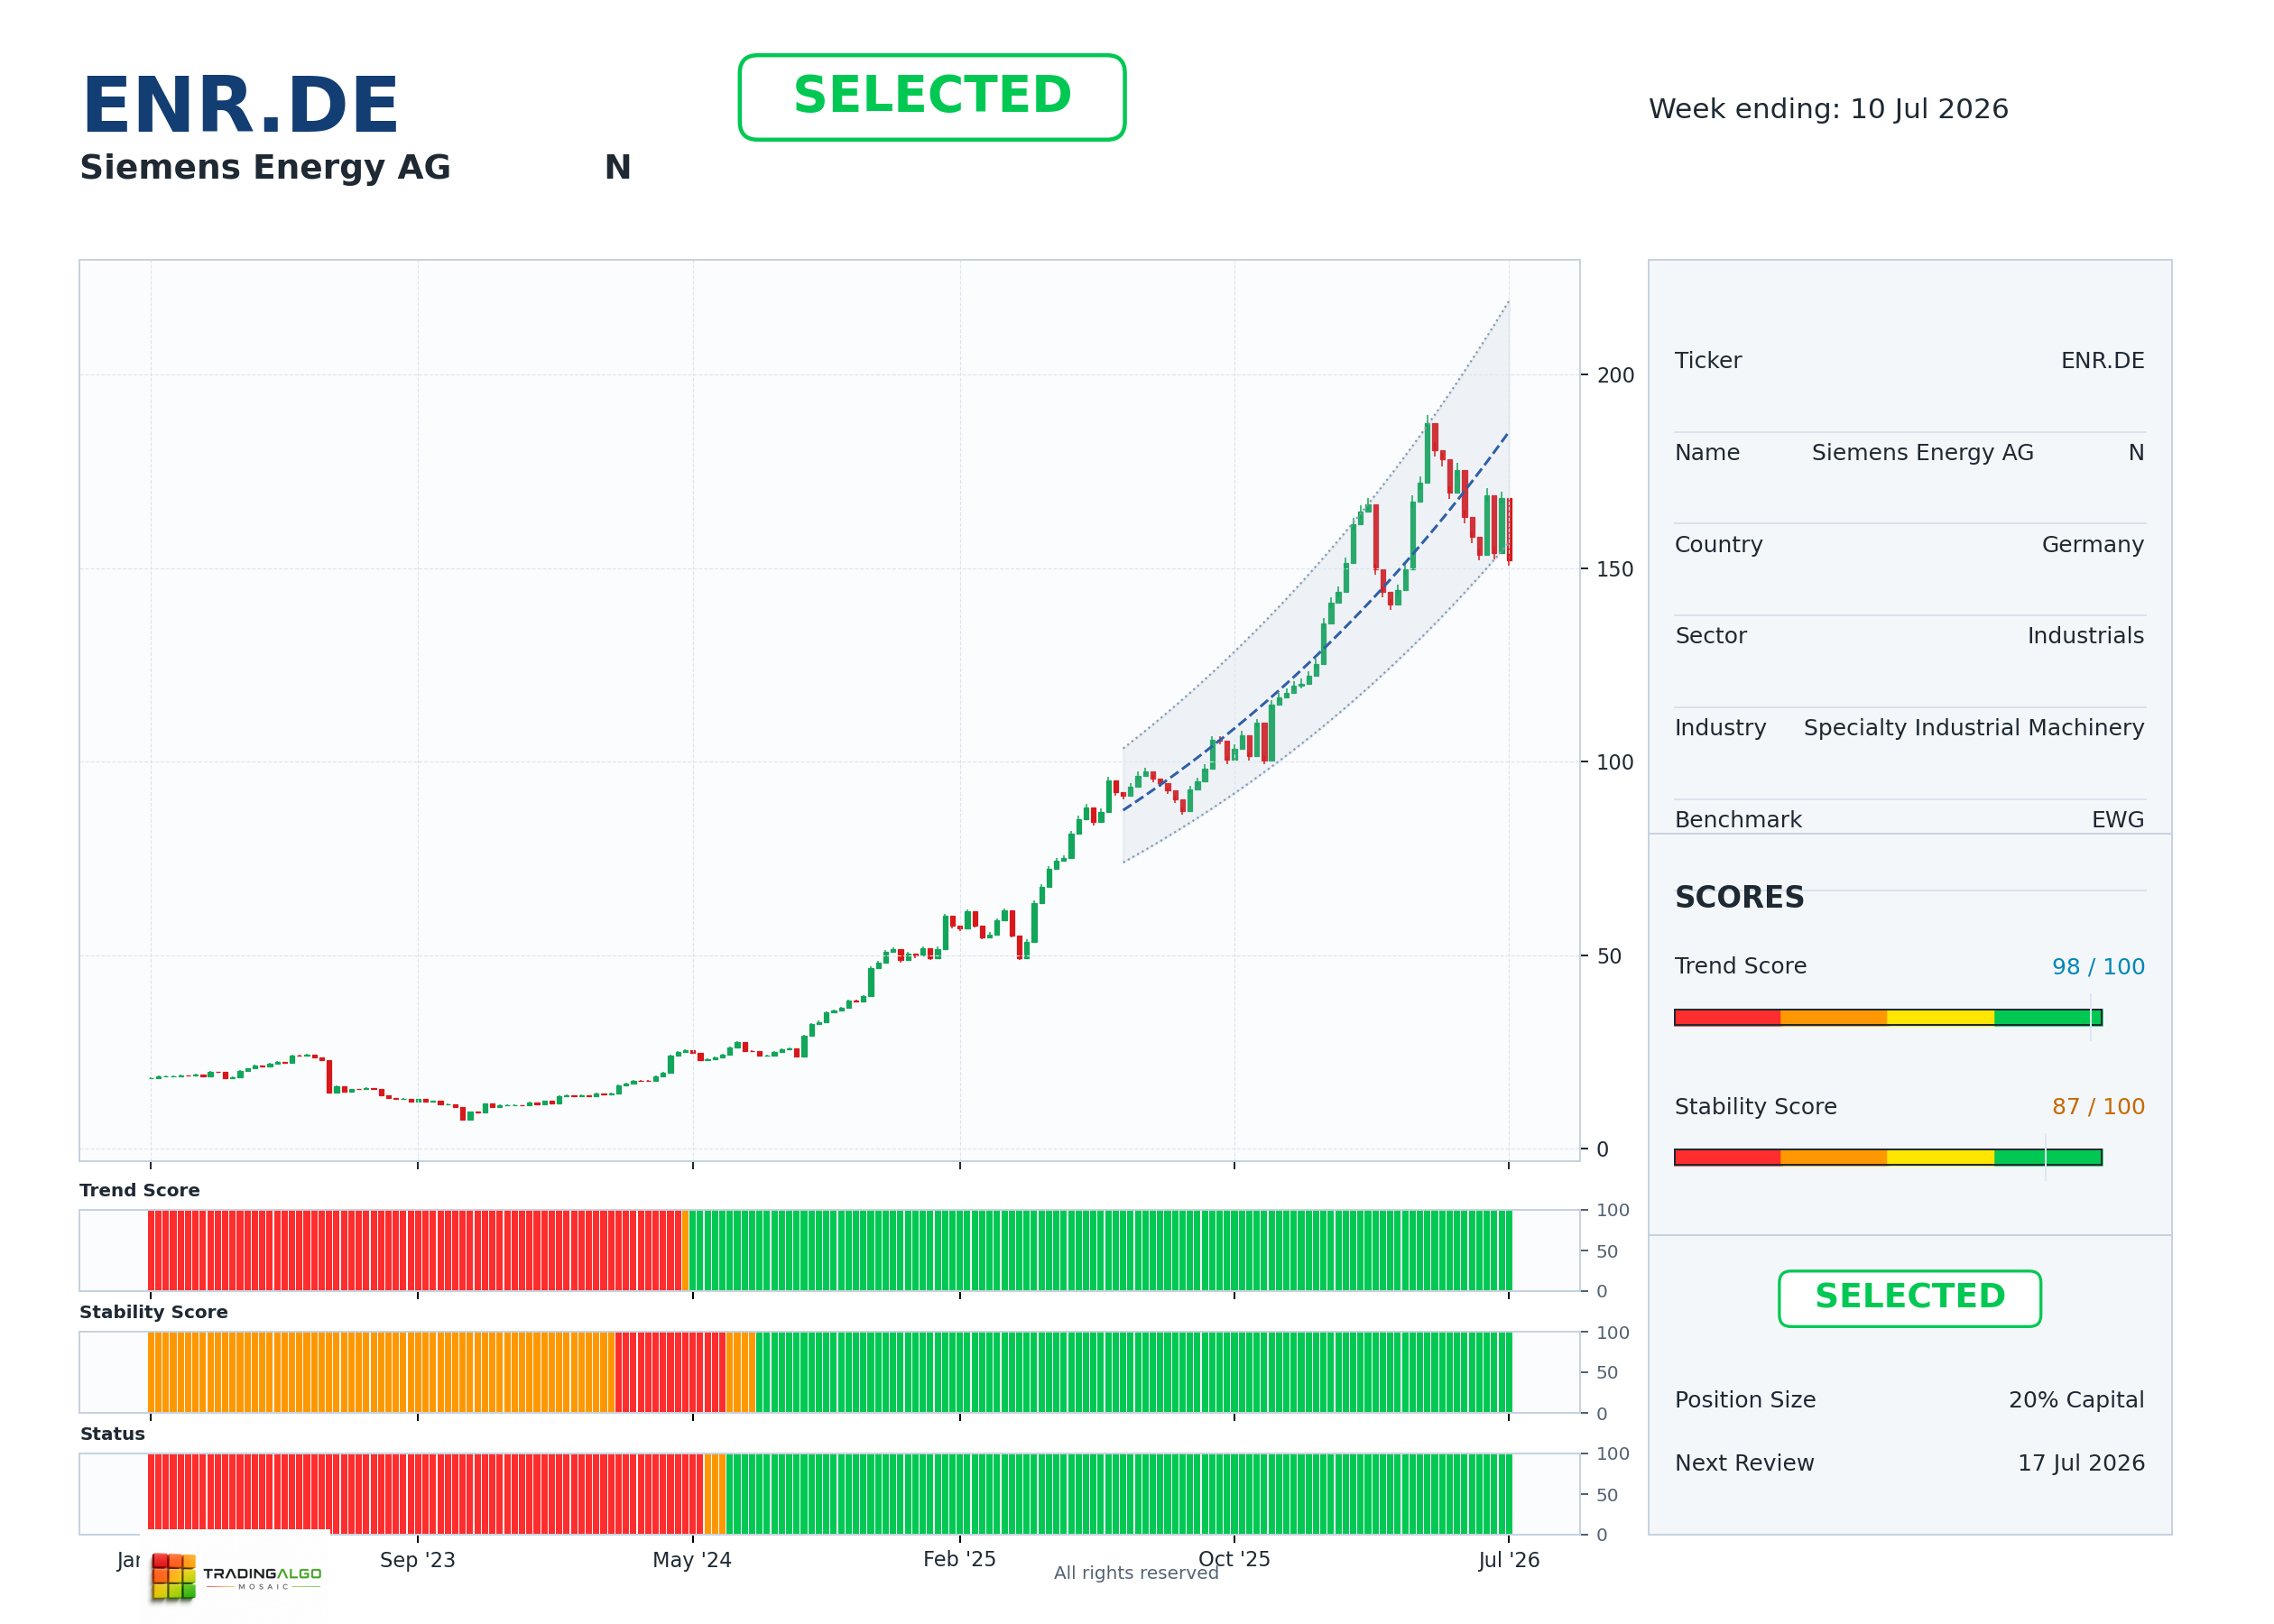Click the orange bar in the Trend Score strip
The height and width of the screenshot is (1624, 2274).
point(685,1250)
